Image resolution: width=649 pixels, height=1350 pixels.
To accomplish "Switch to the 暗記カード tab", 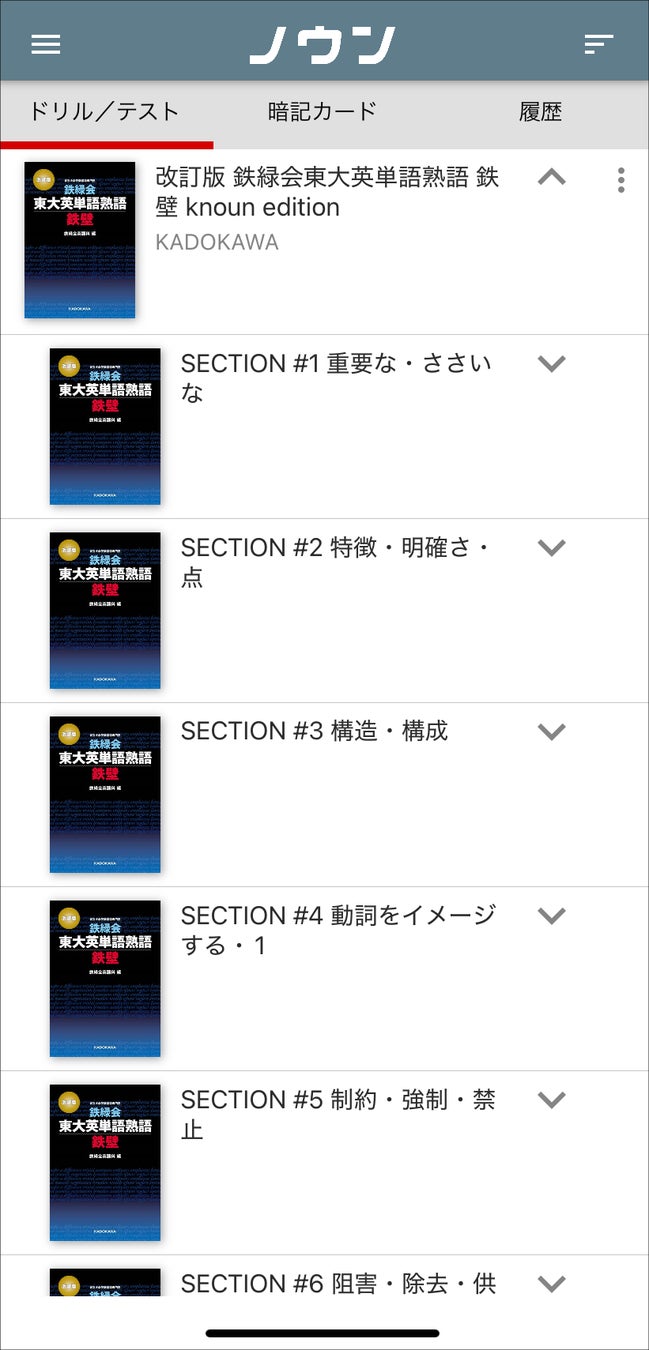I will (x=323, y=111).
